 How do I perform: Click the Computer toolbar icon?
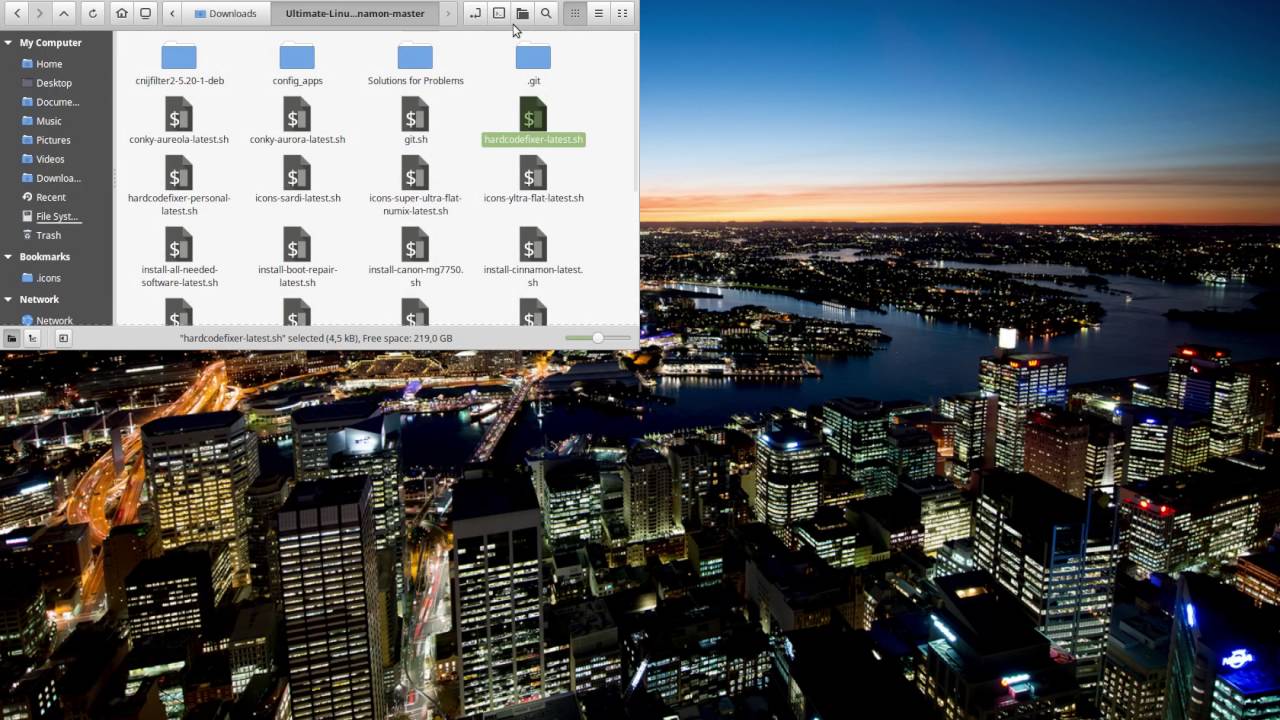[x=145, y=13]
